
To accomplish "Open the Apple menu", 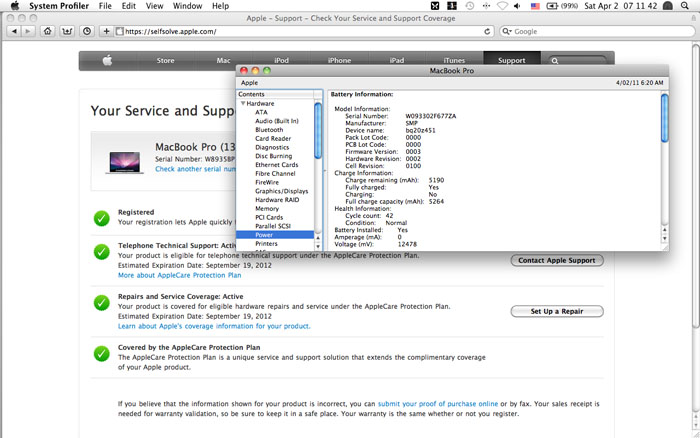I will (15, 6).
